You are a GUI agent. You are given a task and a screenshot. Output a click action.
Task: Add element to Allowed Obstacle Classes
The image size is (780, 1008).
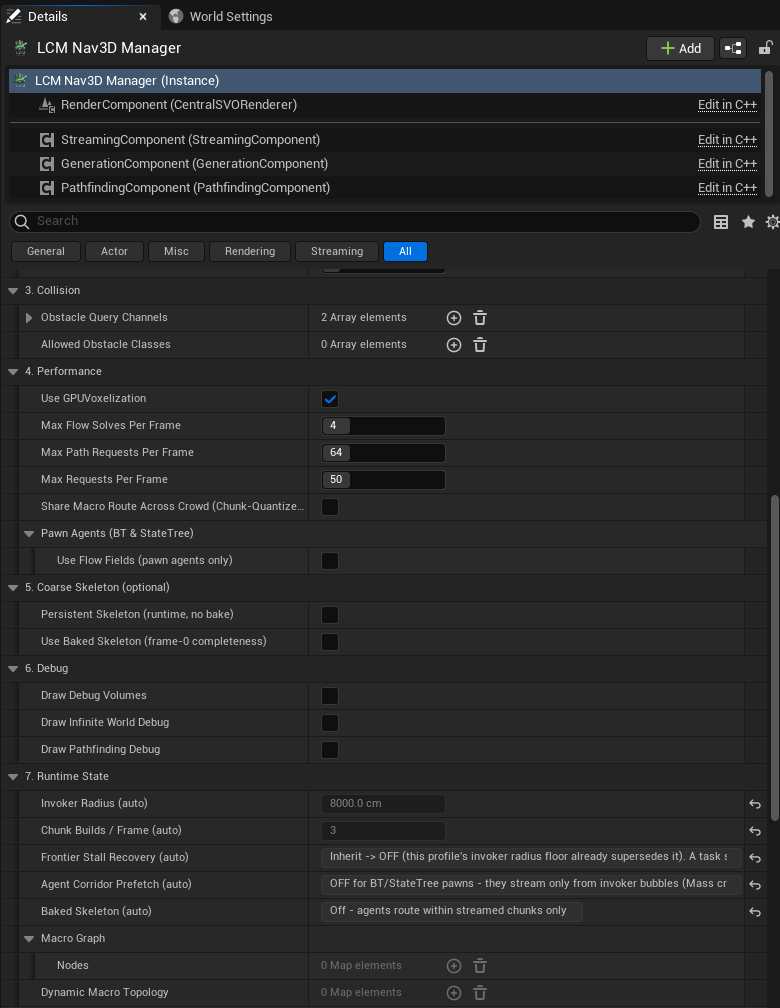454,345
